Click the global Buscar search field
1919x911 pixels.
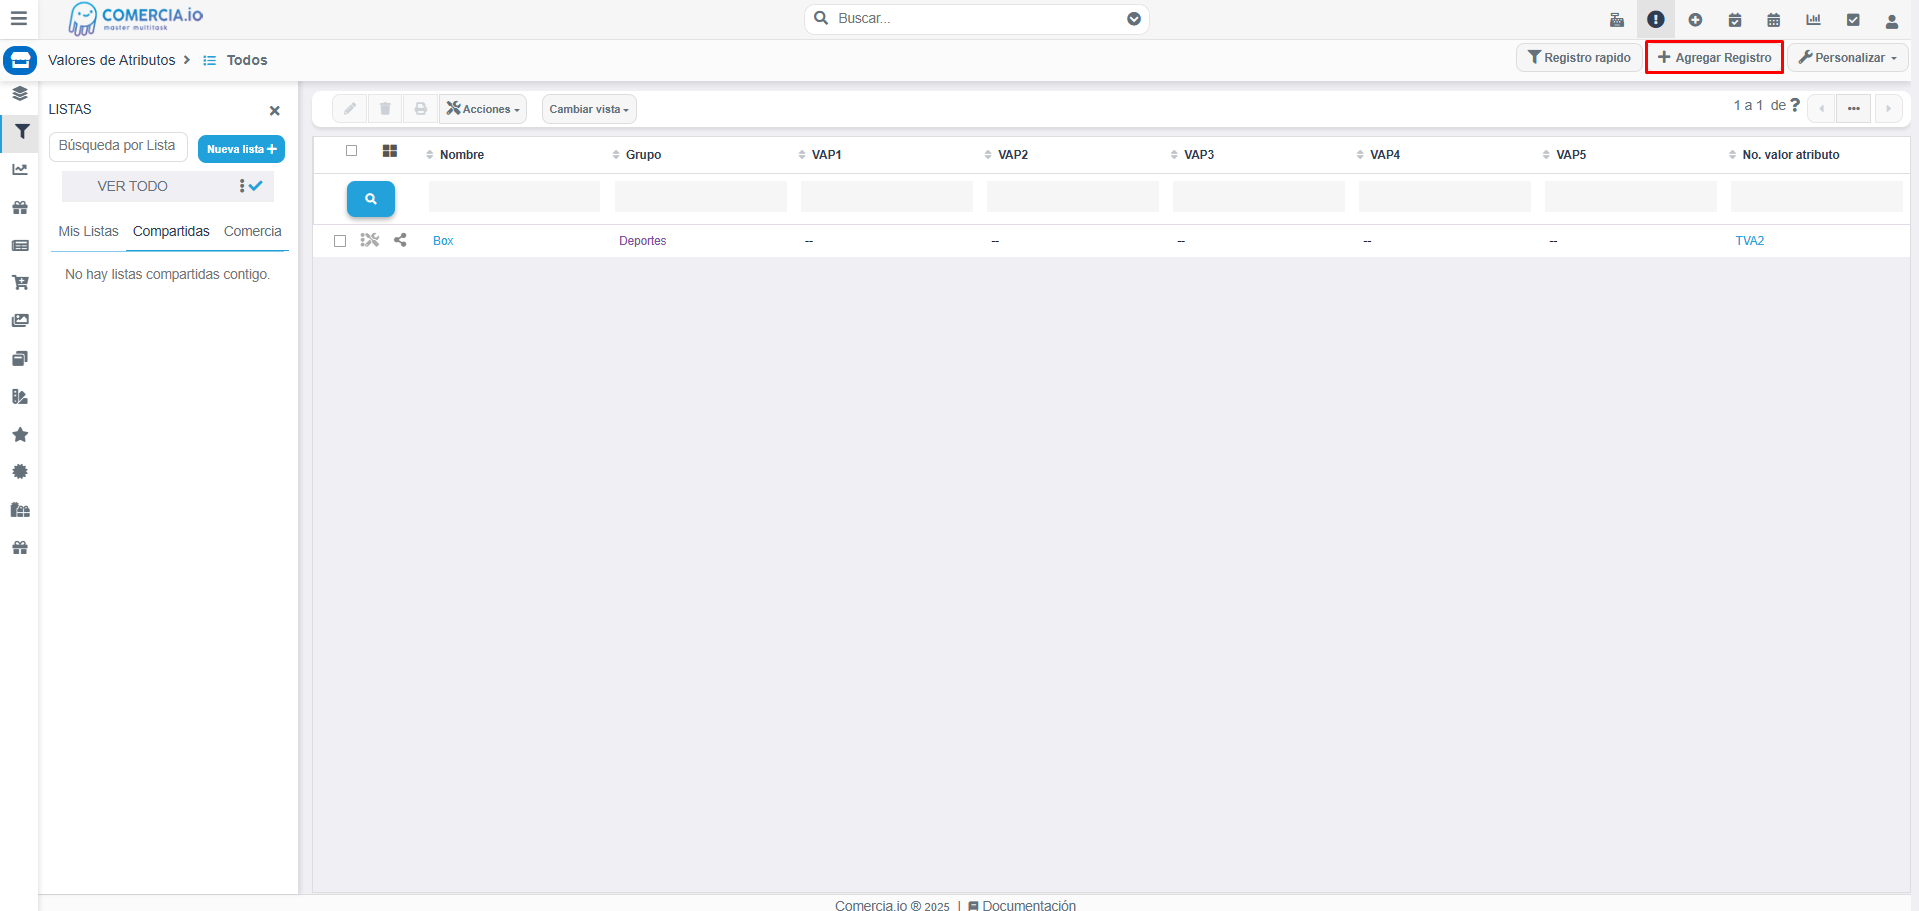pyautogui.click(x=977, y=19)
